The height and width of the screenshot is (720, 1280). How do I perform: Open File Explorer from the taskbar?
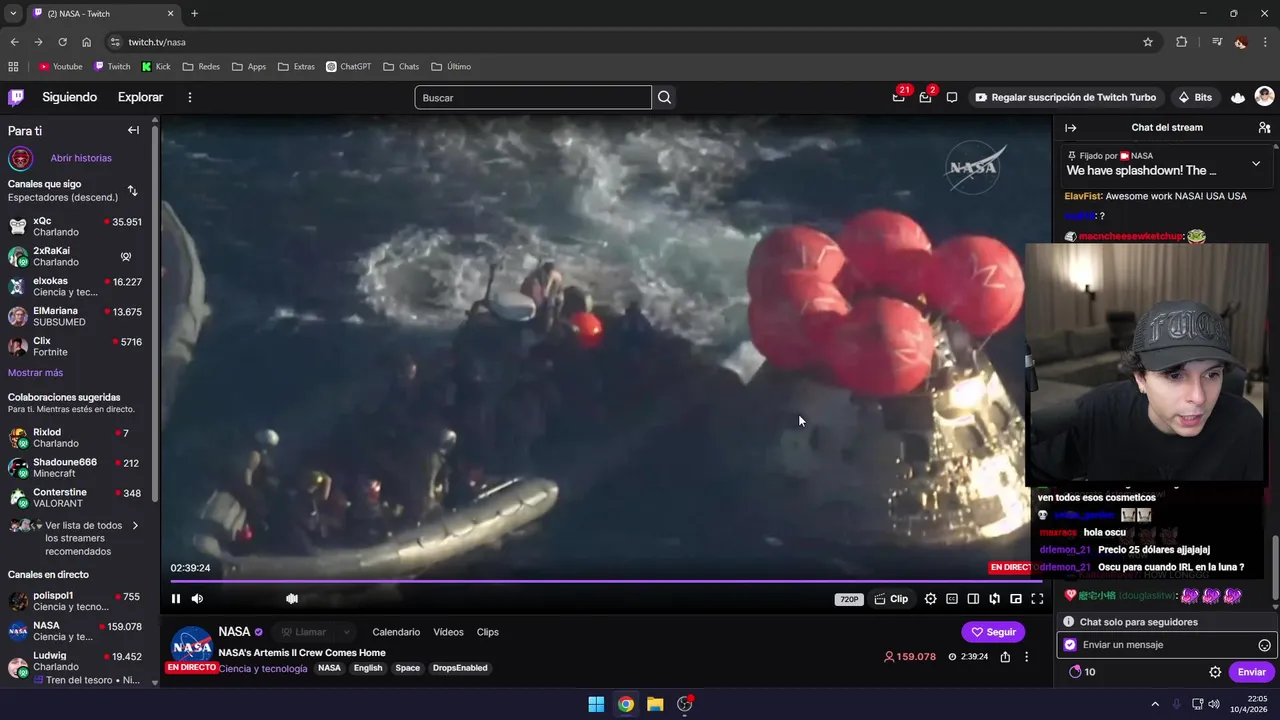coord(655,704)
